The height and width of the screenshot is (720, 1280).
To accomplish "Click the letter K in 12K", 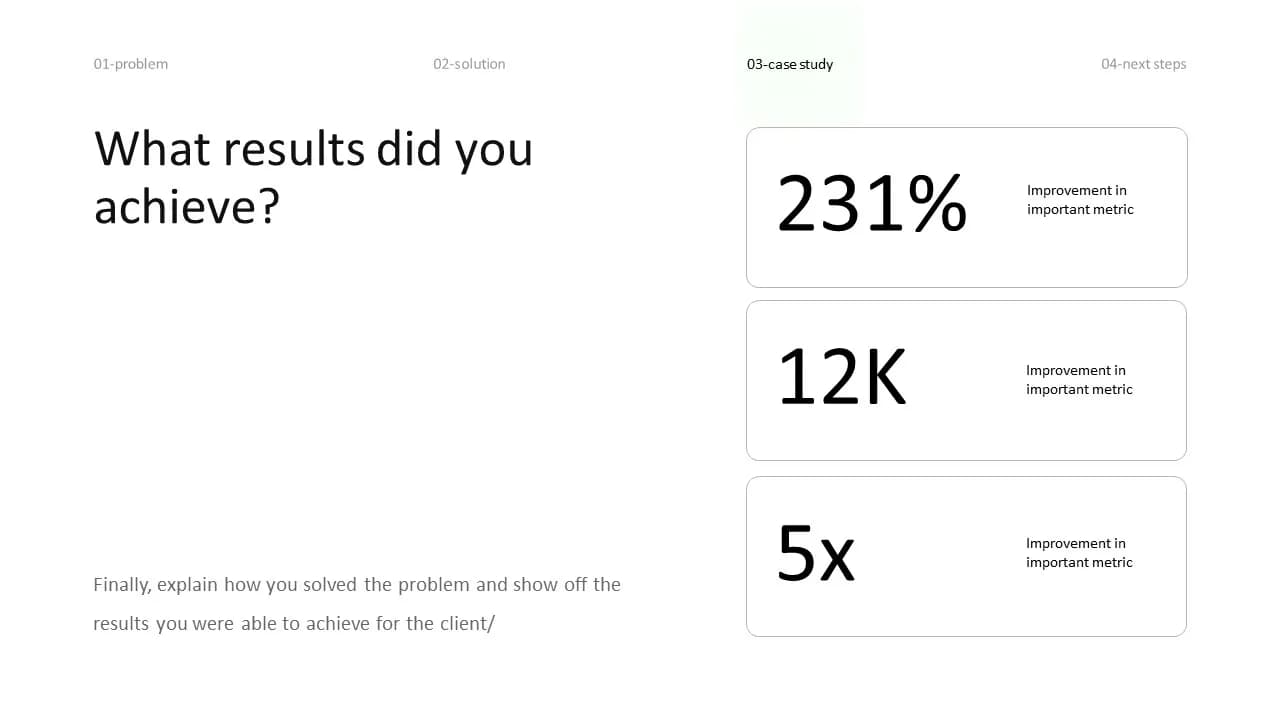I will click(x=881, y=378).
